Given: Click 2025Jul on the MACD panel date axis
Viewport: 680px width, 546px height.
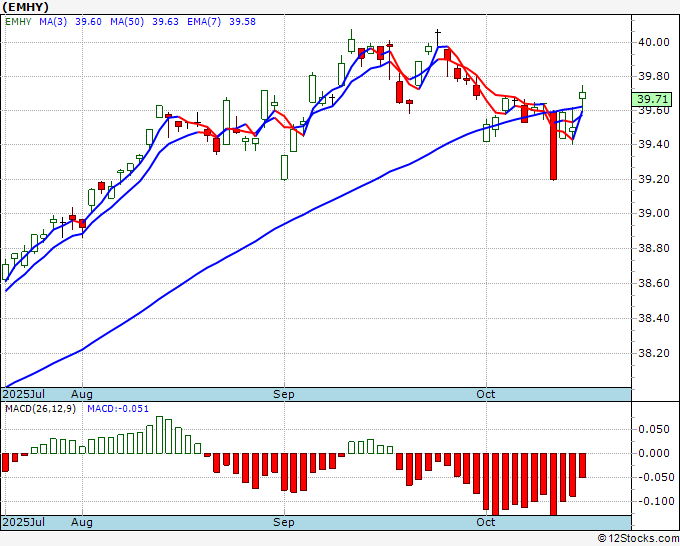Looking at the screenshot, I should click(24, 522).
